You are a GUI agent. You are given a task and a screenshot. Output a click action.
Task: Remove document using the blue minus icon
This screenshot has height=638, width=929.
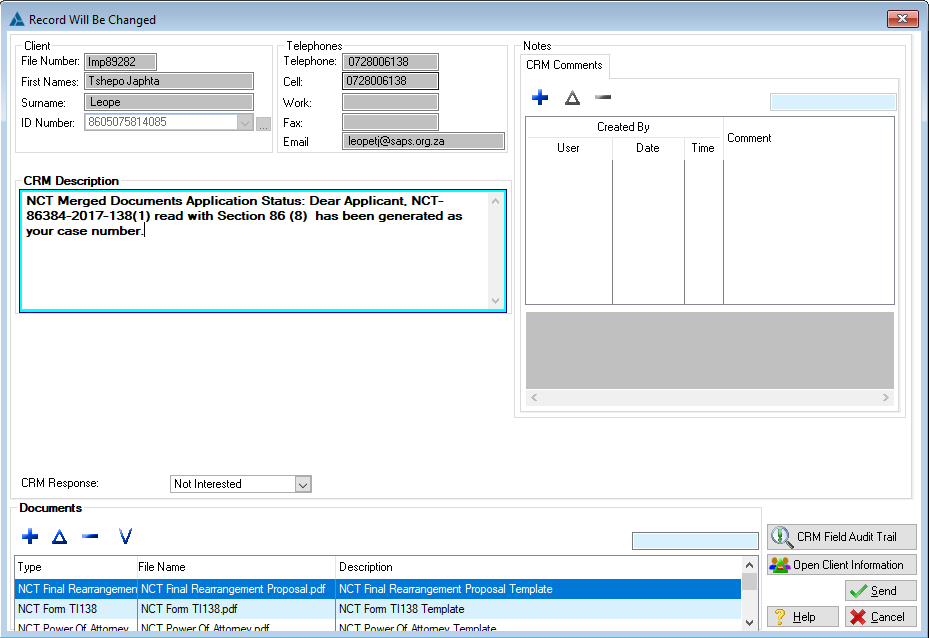click(x=90, y=537)
